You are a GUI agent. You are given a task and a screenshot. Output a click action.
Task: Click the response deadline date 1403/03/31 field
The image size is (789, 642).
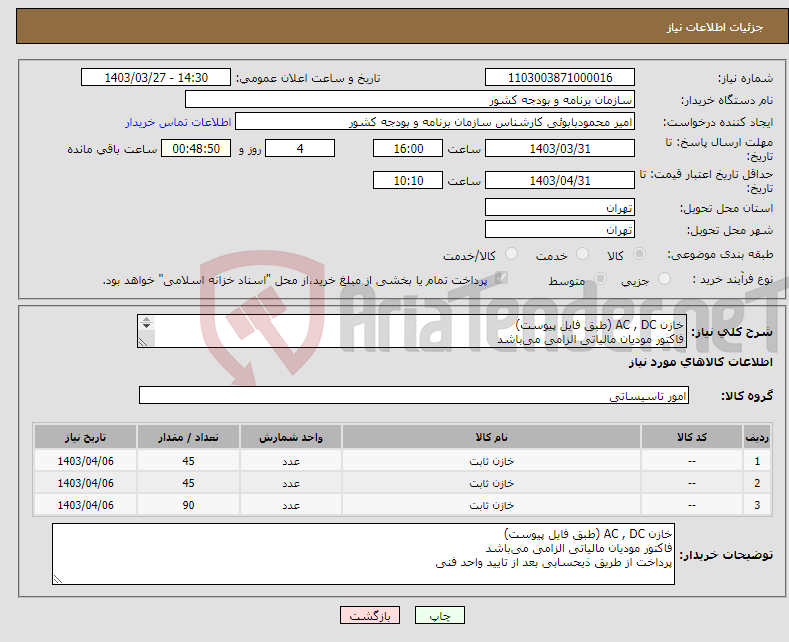pyautogui.click(x=560, y=148)
